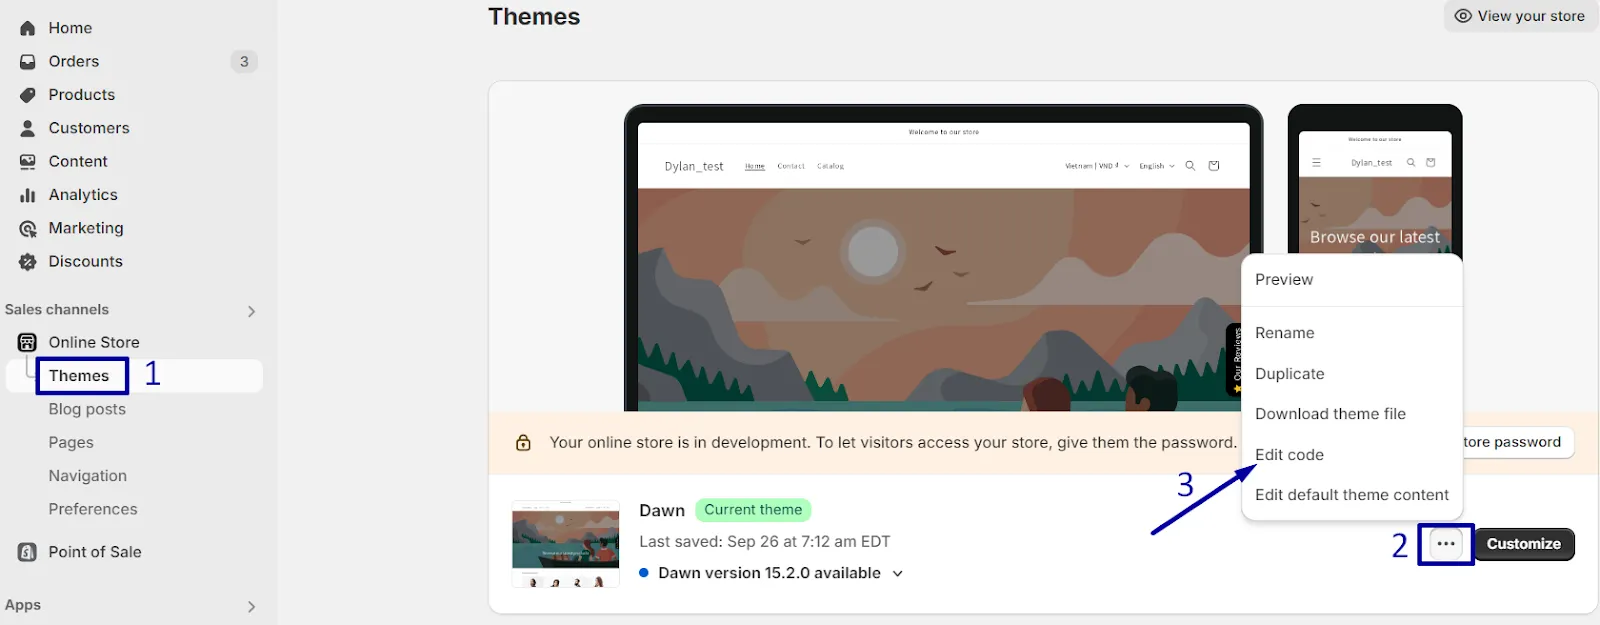The height and width of the screenshot is (625, 1600).
Task: Choose Edit default theme content option
Action: coord(1352,495)
